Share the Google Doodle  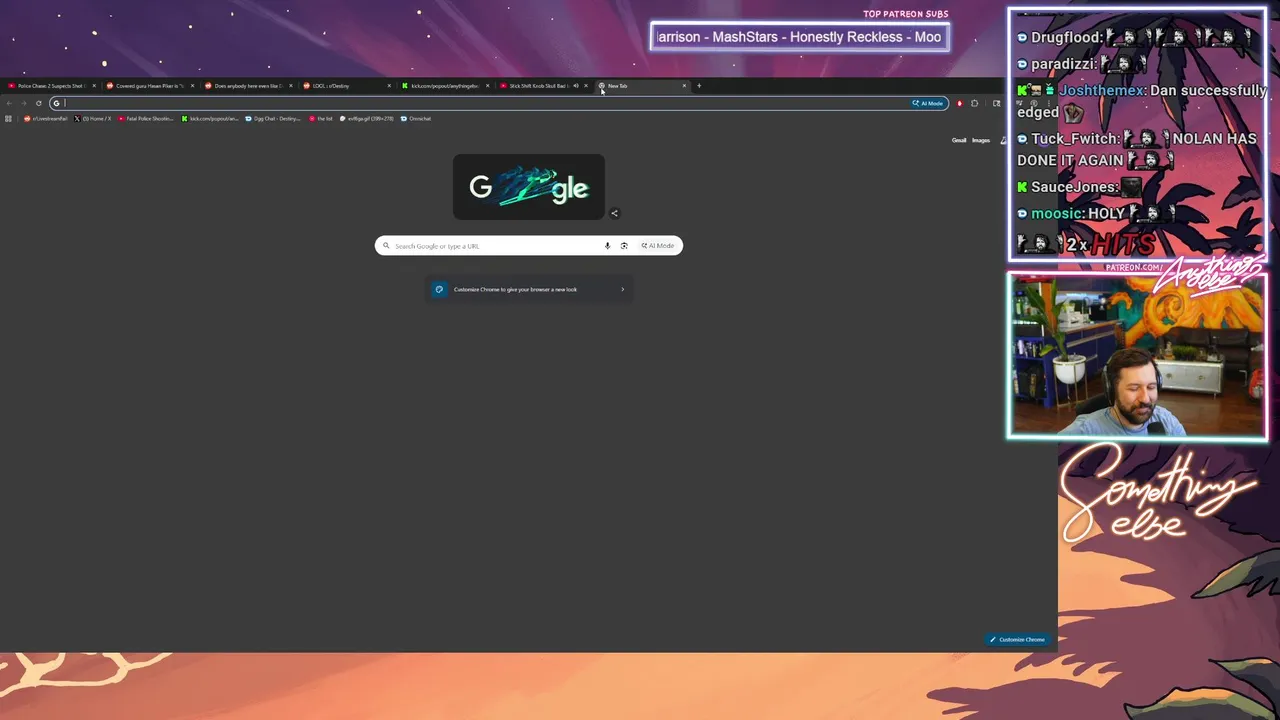coord(614,213)
